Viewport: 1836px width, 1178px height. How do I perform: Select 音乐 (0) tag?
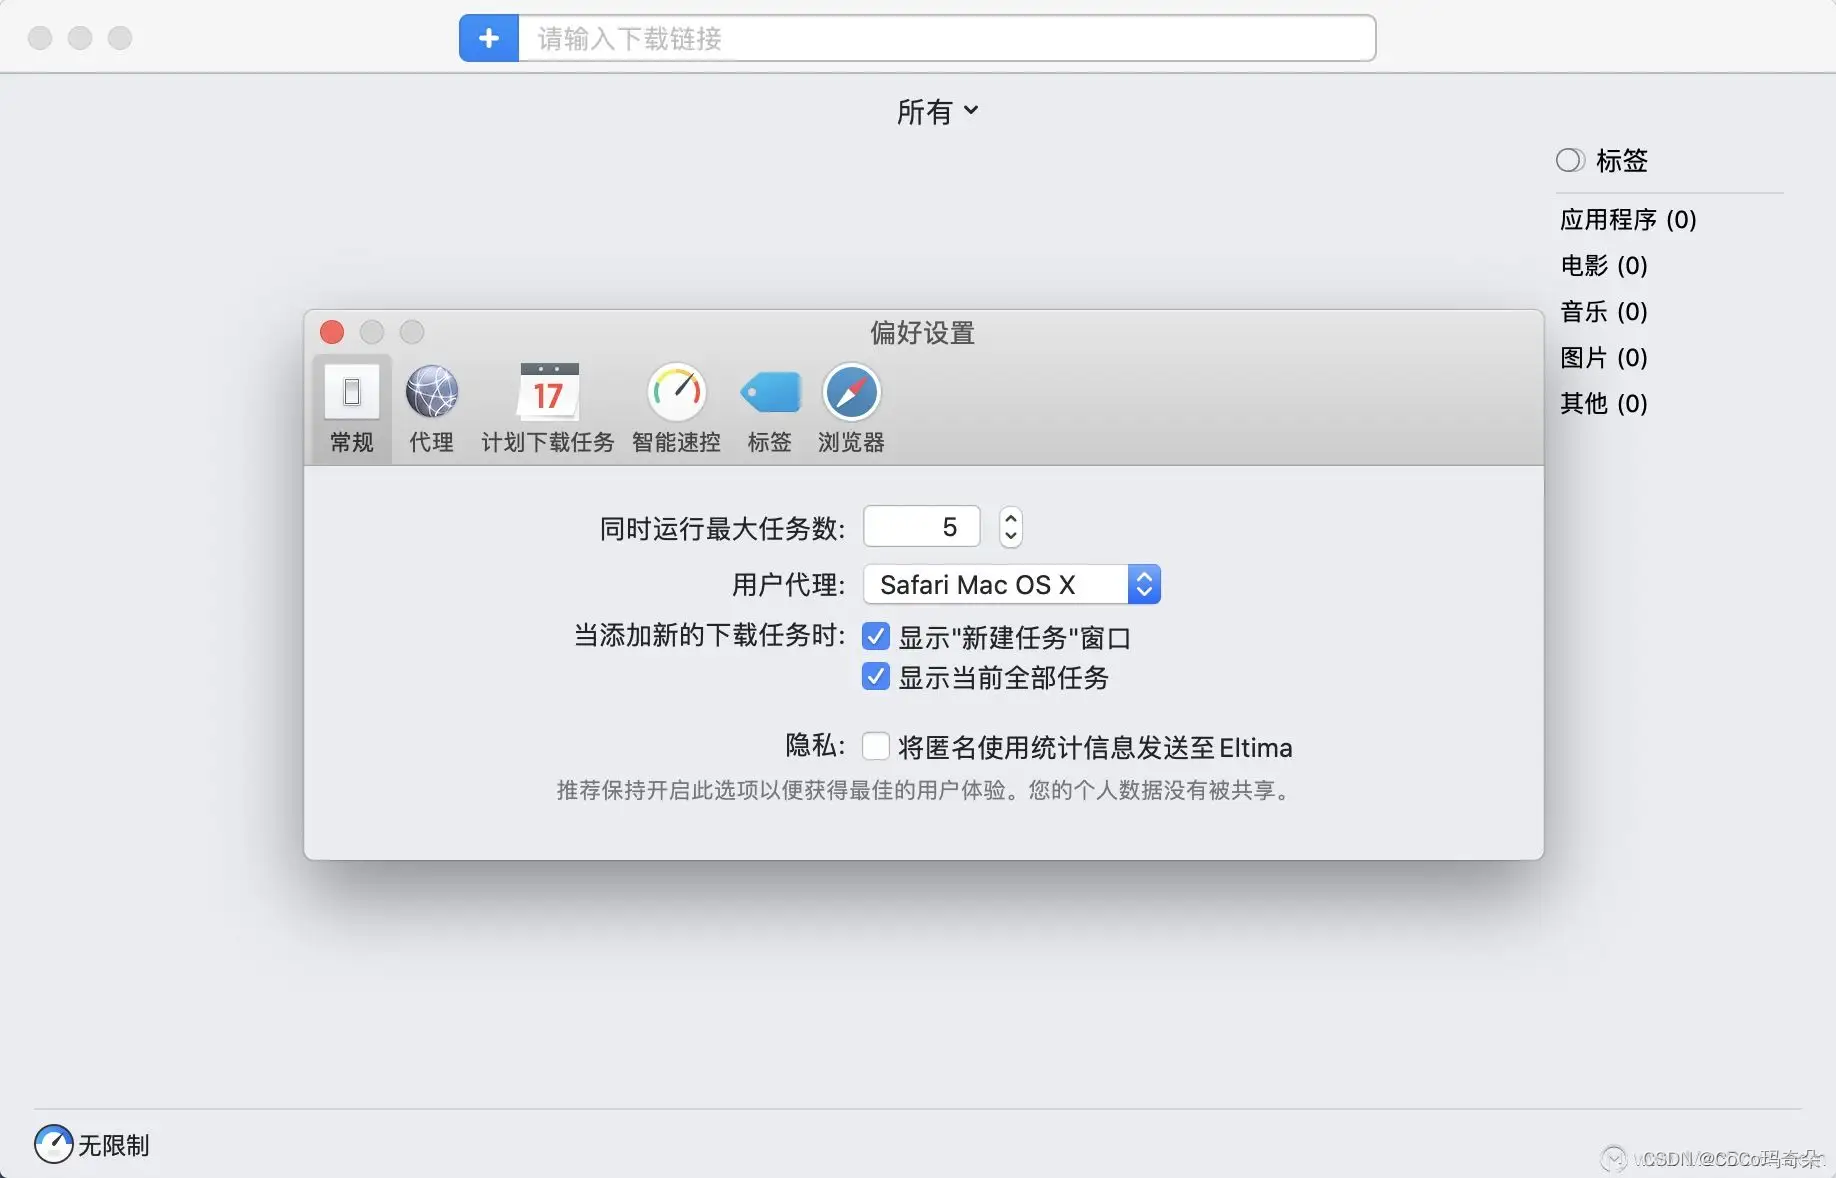click(1603, 311)
